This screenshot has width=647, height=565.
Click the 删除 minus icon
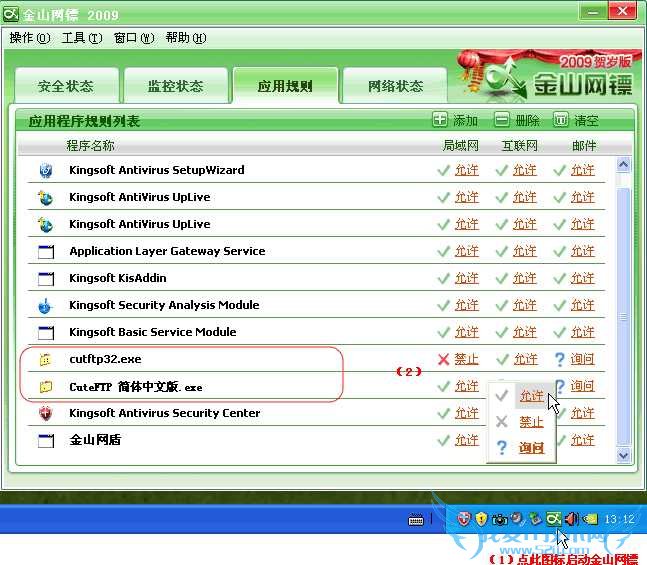[502, 120]
